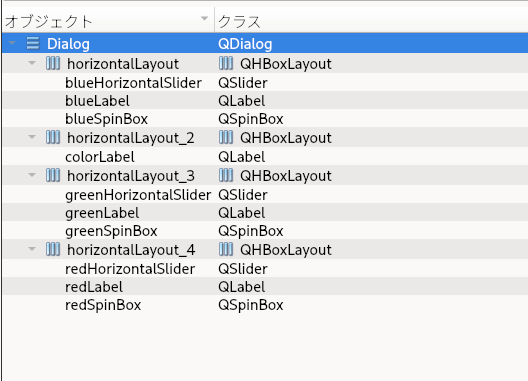Click the horizontalLayout object's layout icon
Image resolution: width=528 pixels, height=381 pixels.
pyautogui.click(x=53, y=63)
